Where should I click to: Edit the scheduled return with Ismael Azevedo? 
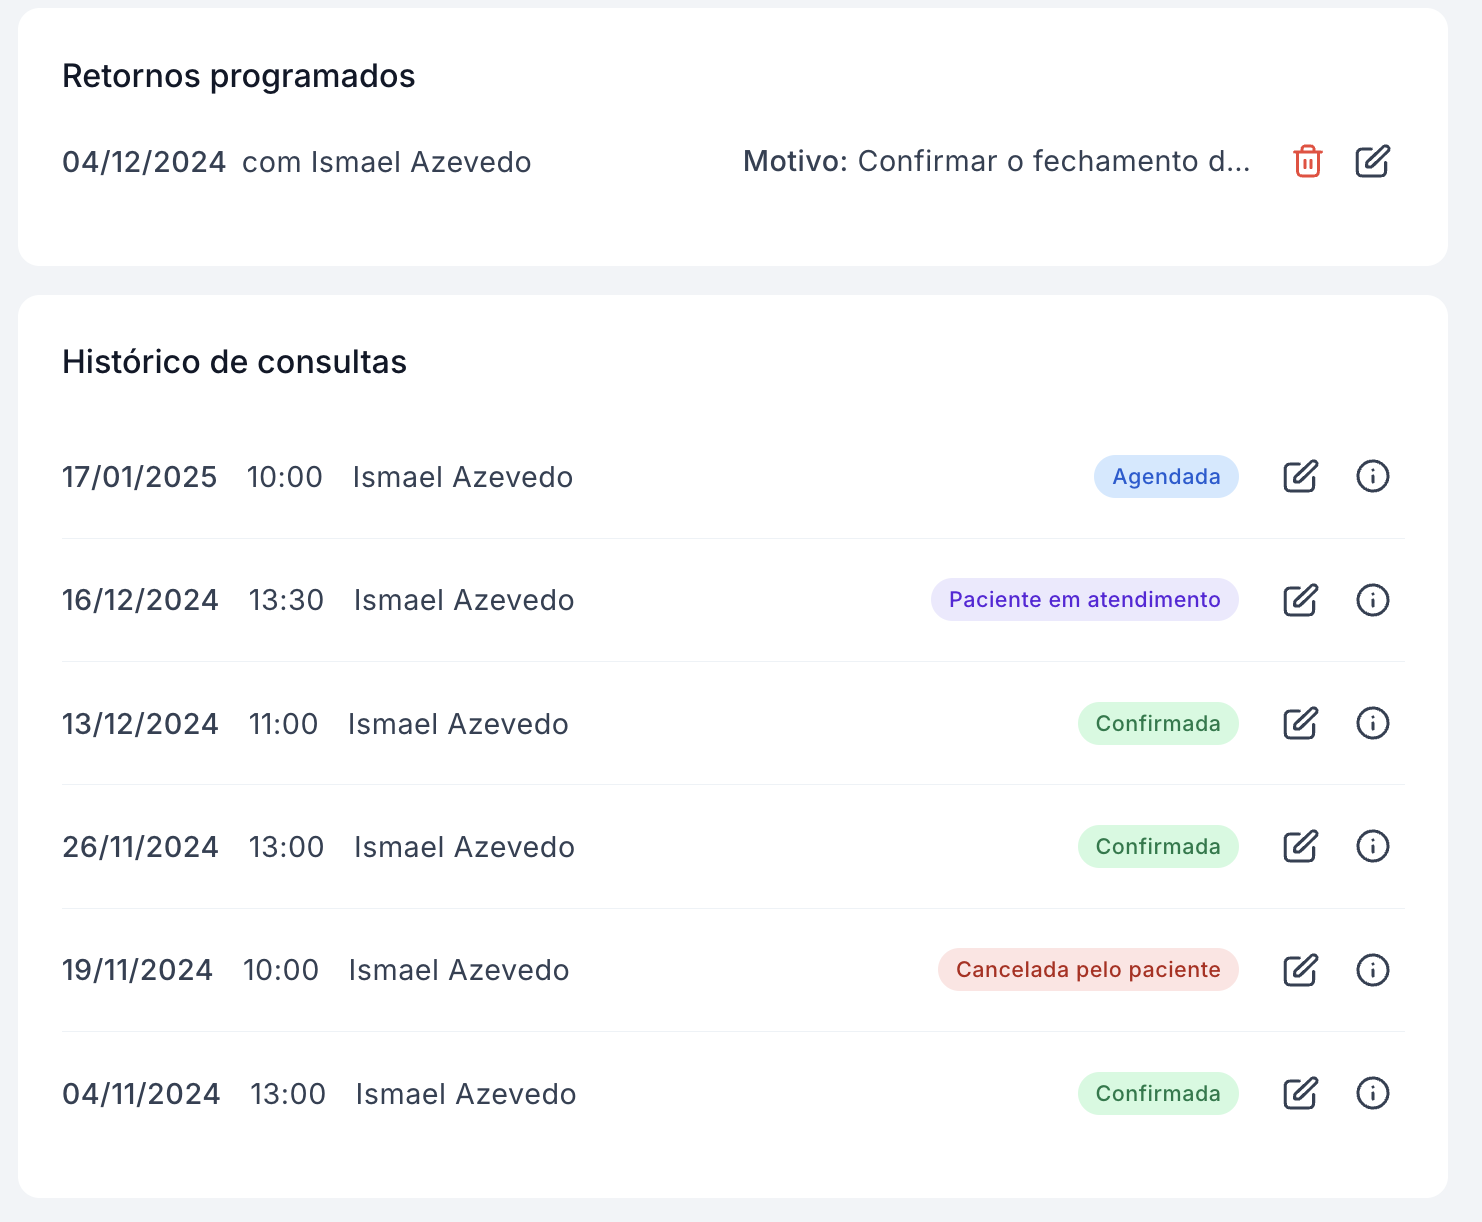pos(1372,161)
